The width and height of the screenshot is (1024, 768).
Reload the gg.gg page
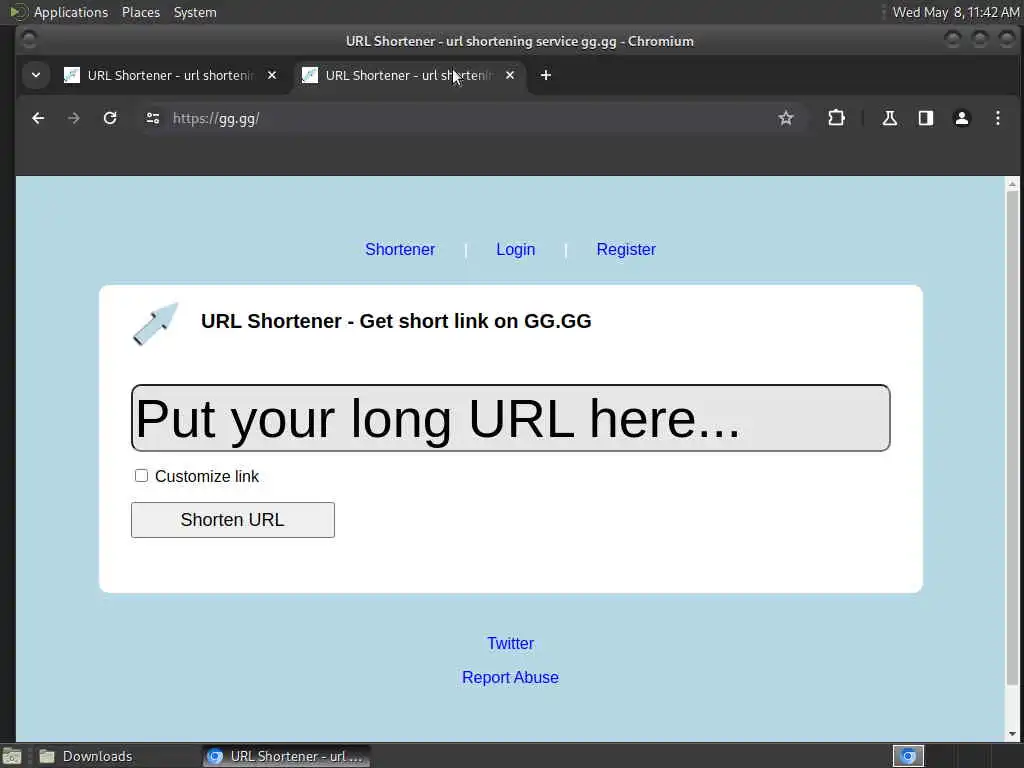coord(110,118)
